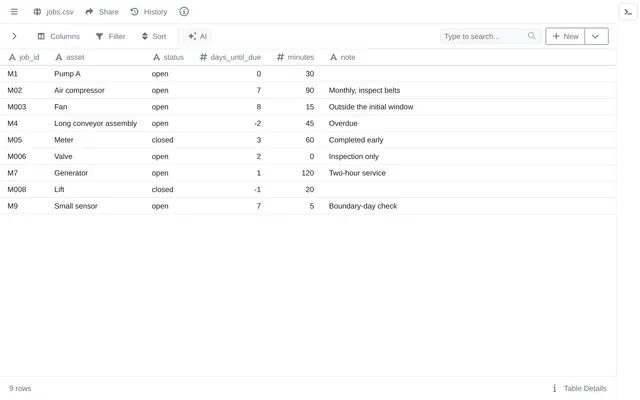Click the status column header
Image resolution: width=640 pixels, height=400 pixels.
(169, 57)
